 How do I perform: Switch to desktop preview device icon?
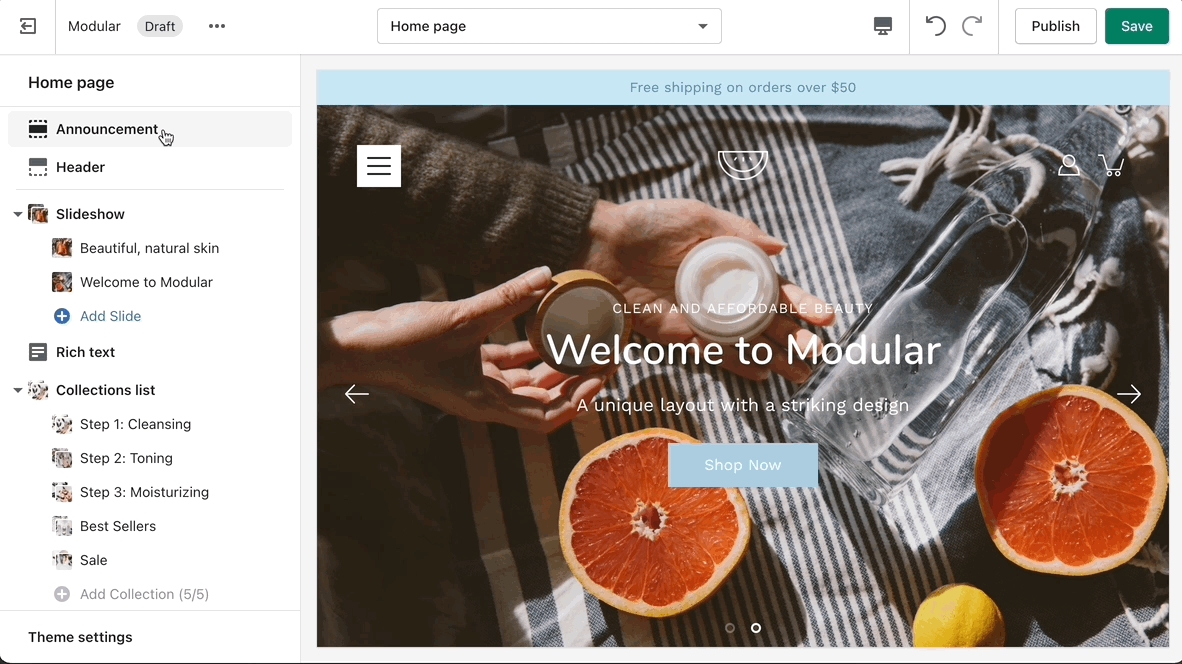point(883,26)
